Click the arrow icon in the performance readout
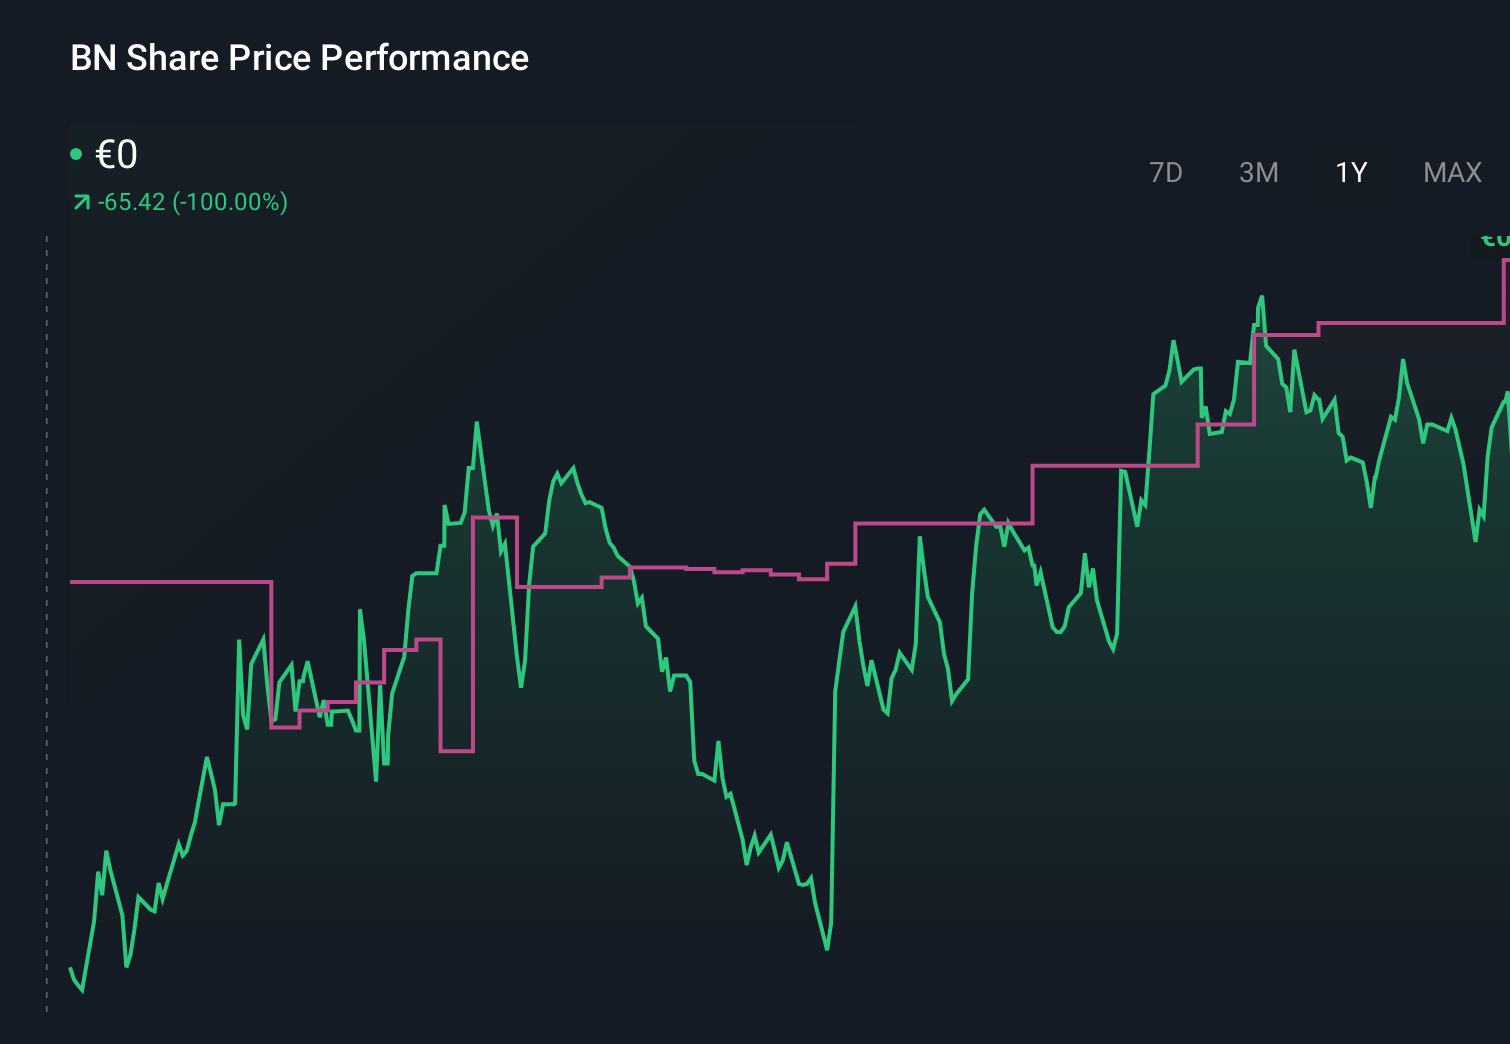 tap(80, 201)
